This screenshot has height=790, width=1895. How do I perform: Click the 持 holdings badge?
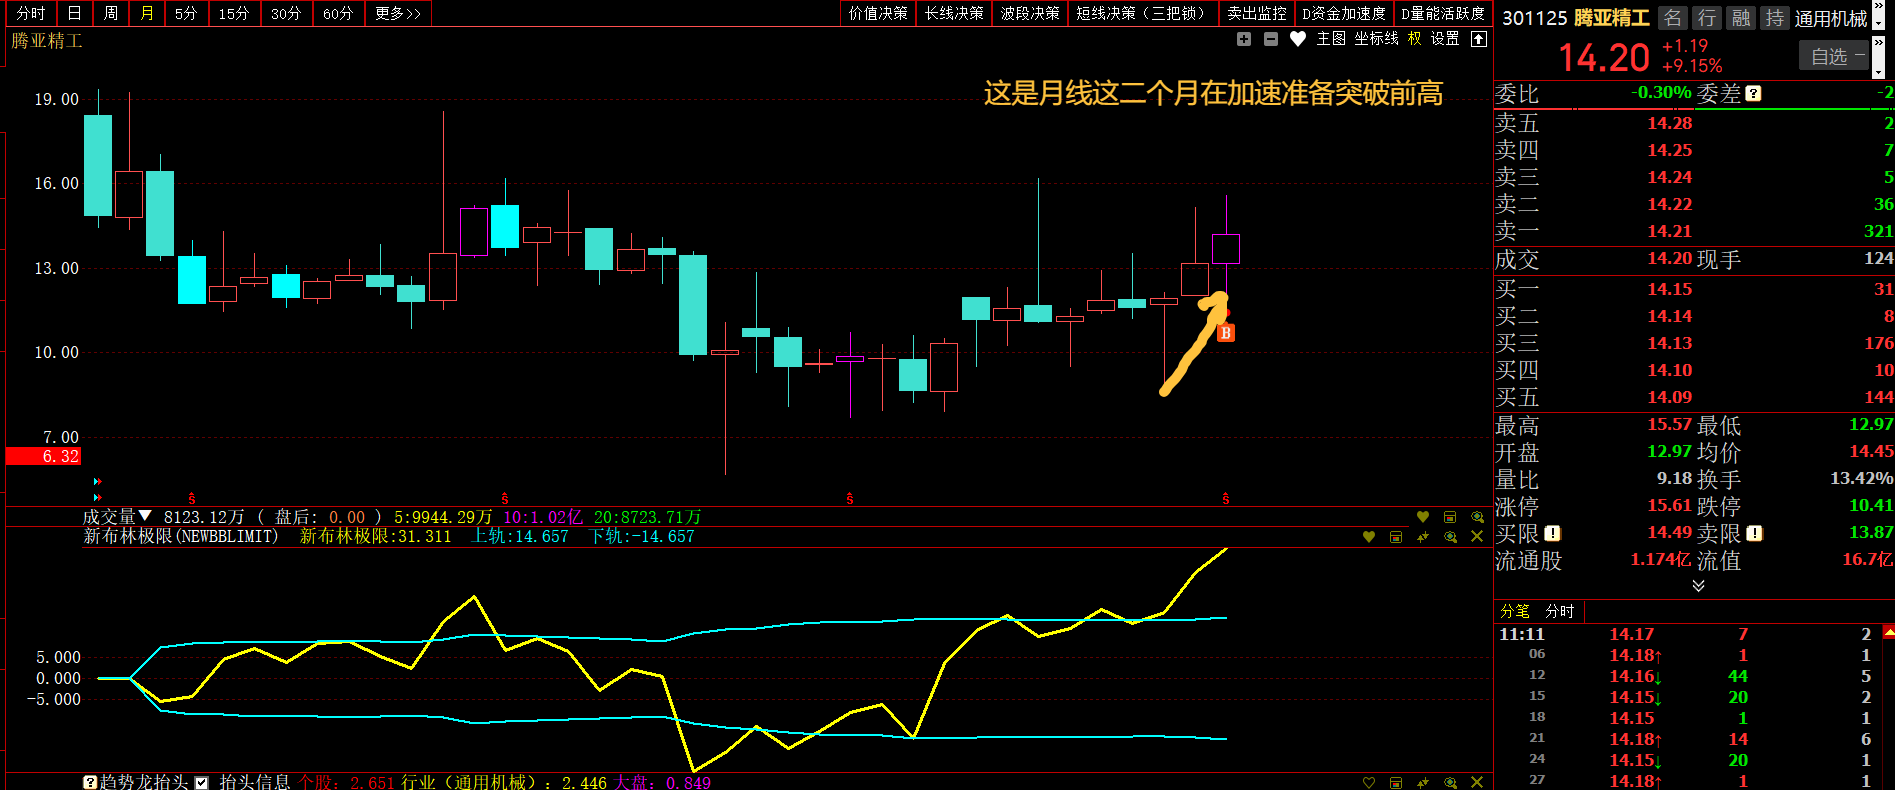click(1775, 18)
